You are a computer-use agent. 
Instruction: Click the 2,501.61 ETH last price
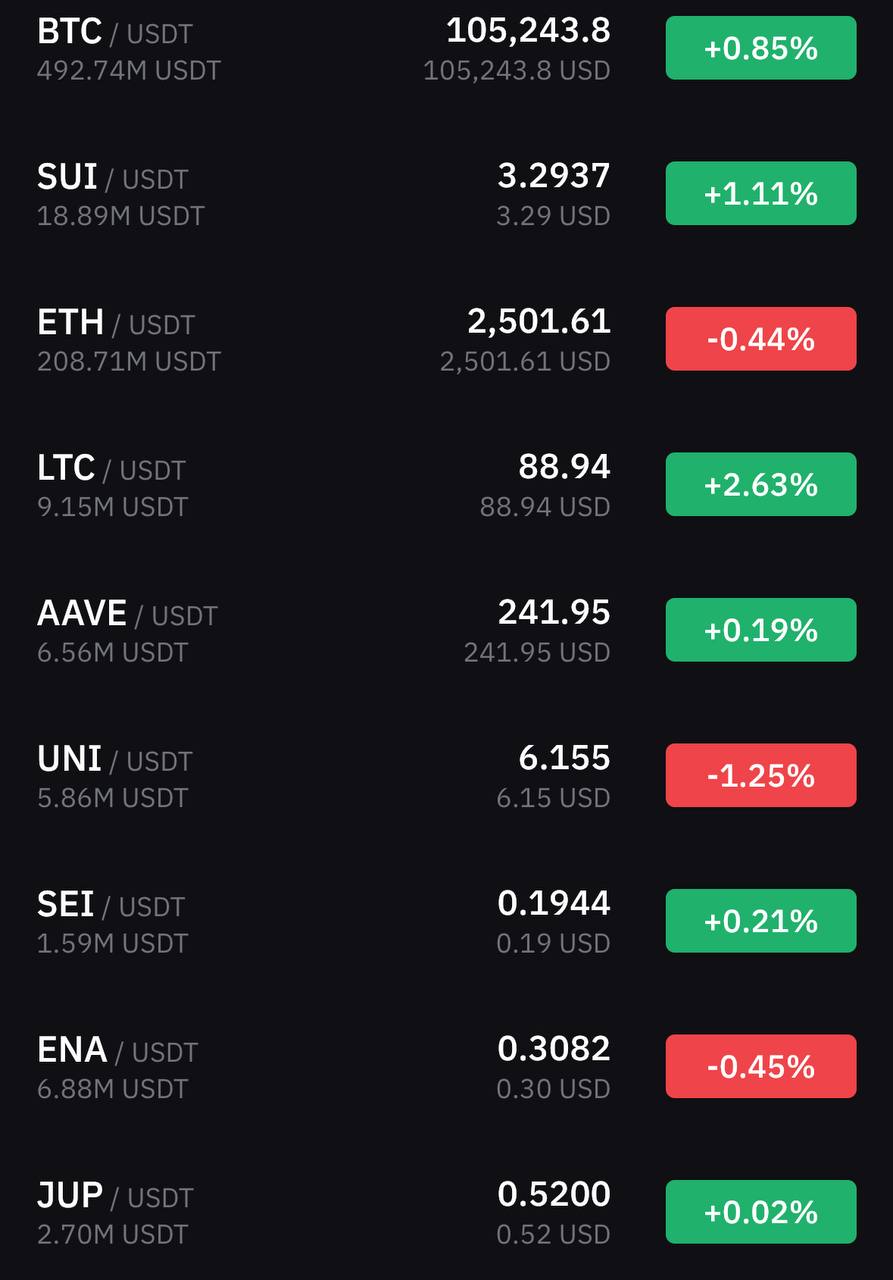point(539,322)
